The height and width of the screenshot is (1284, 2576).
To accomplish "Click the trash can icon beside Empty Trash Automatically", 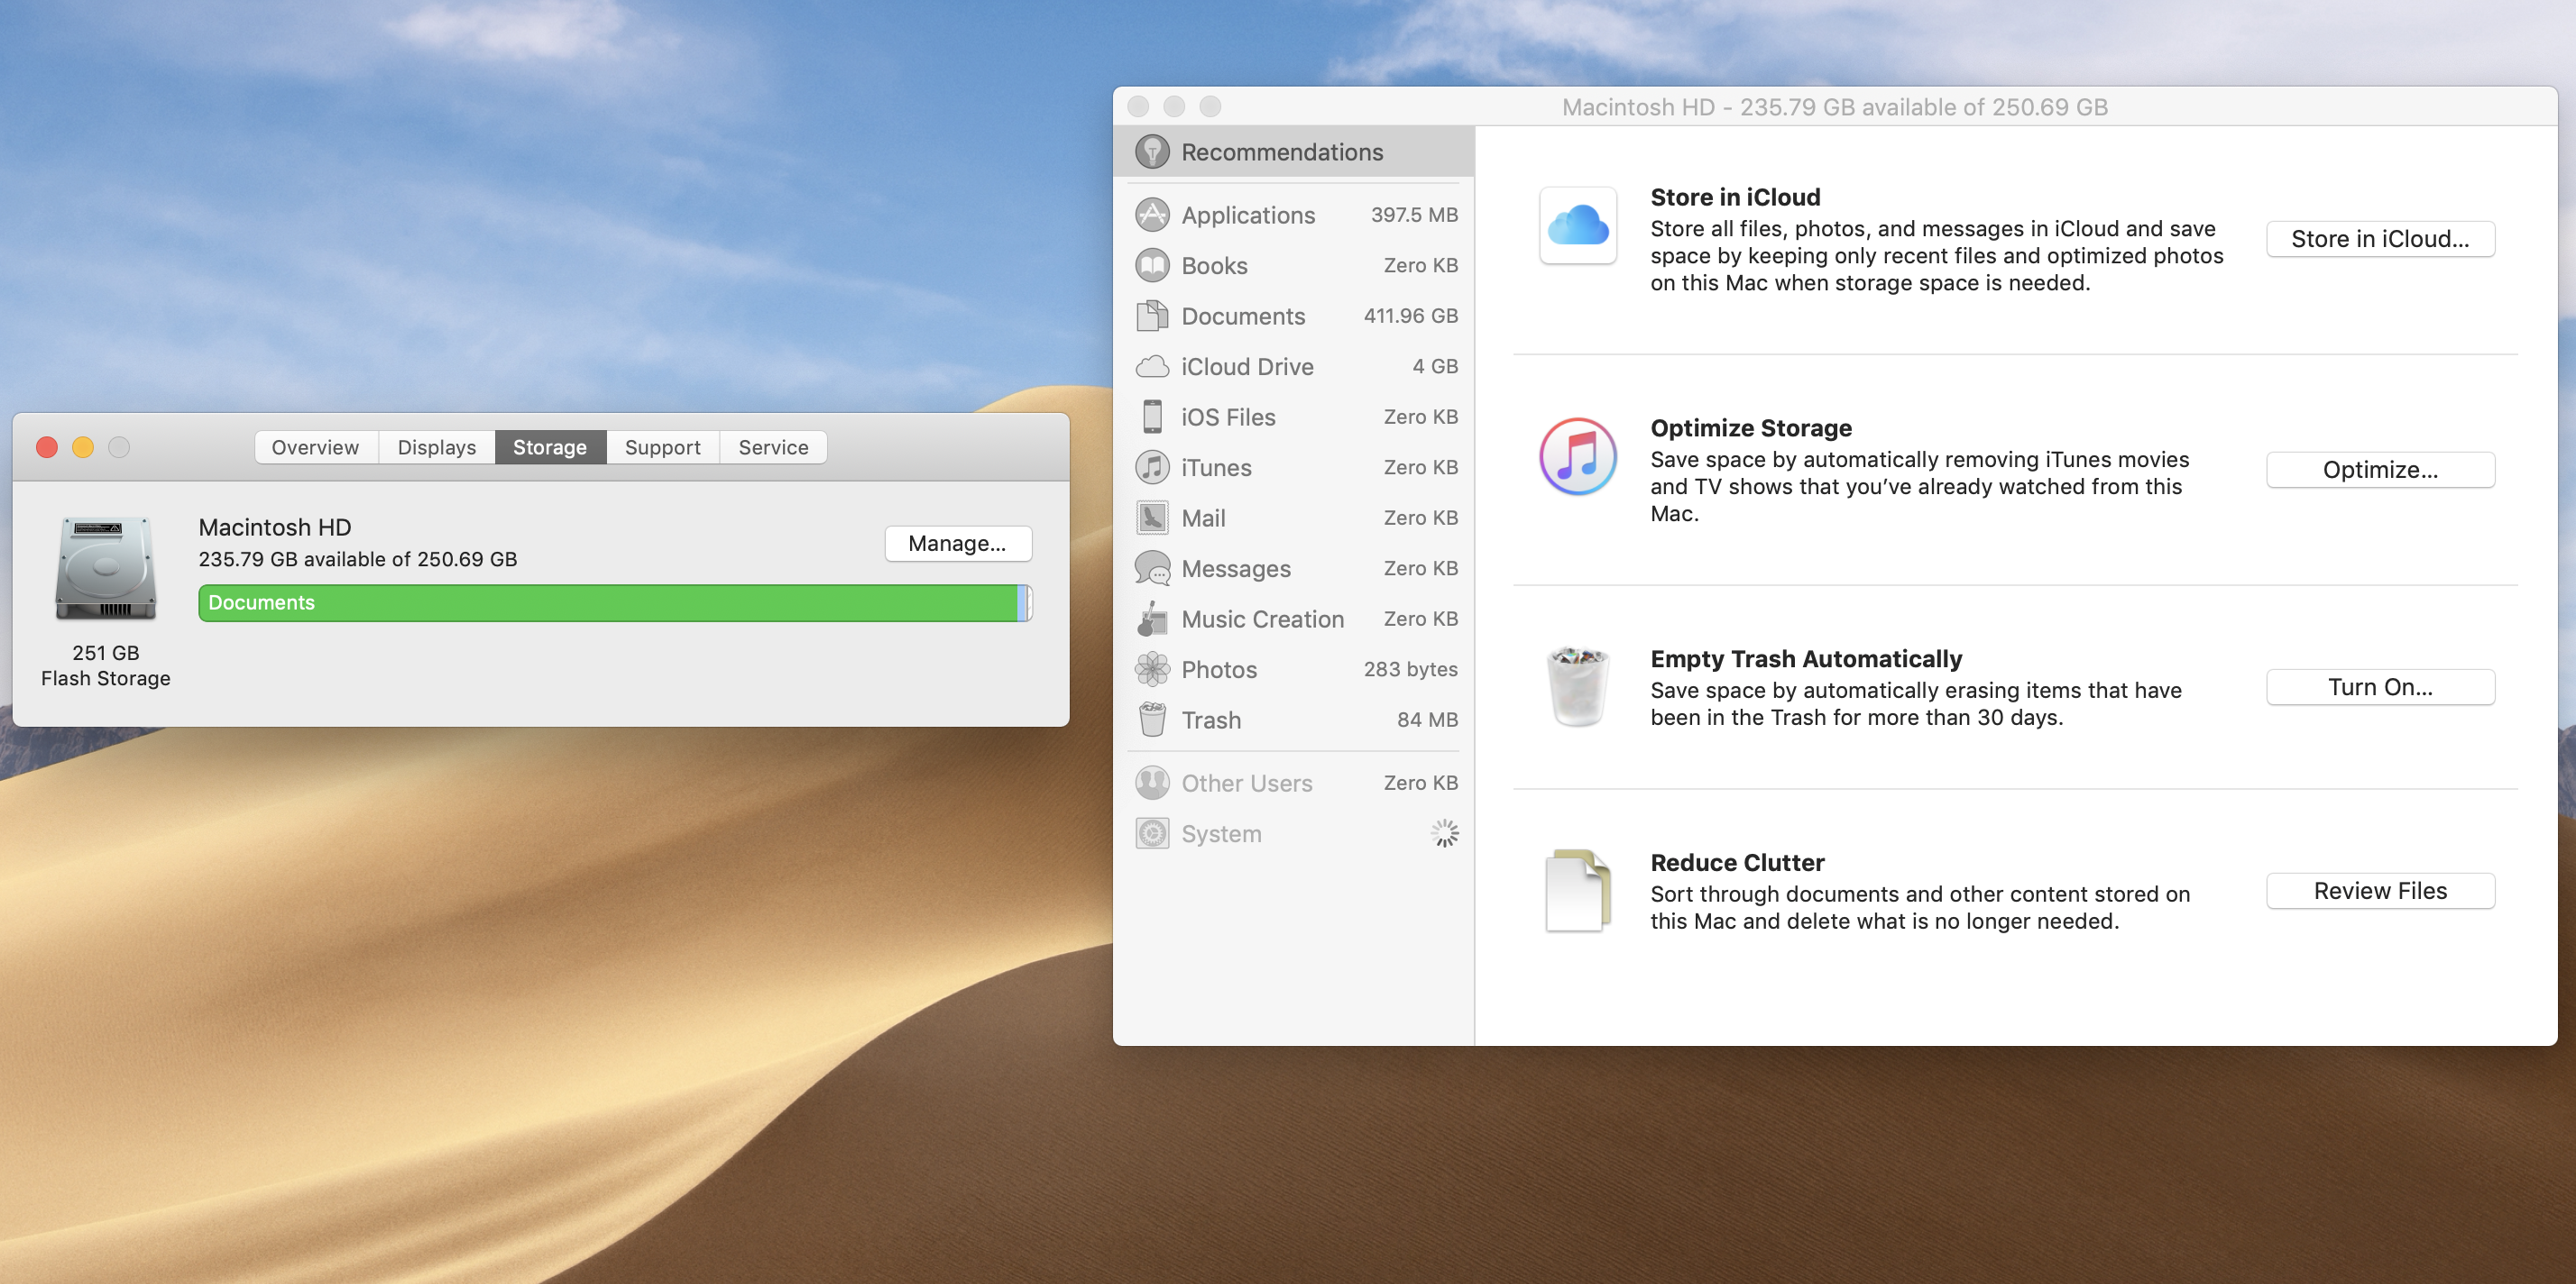I will [1578, 686].
